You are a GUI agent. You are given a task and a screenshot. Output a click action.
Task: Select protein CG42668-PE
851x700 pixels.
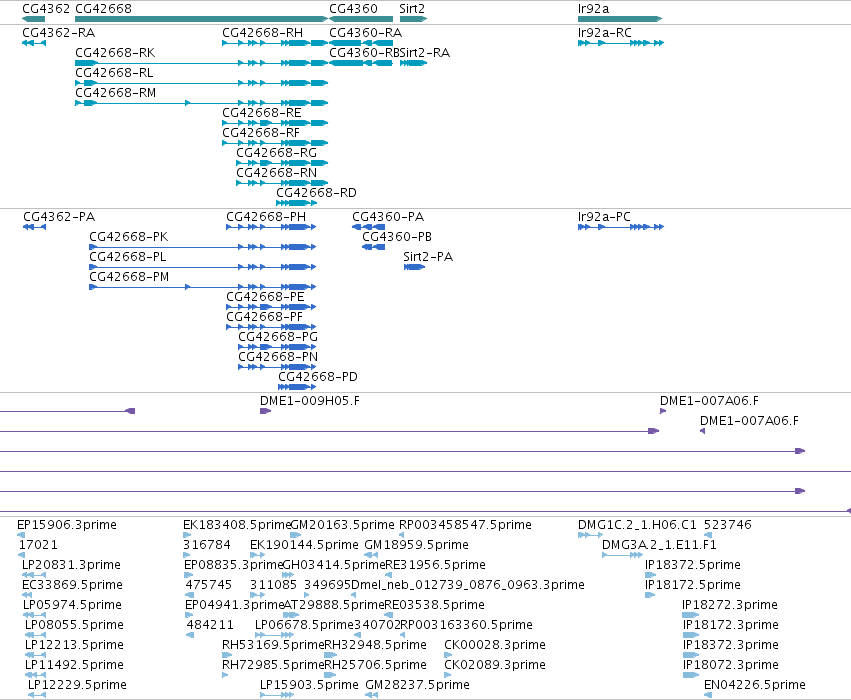pyautogui.click(x=265, y=297)
